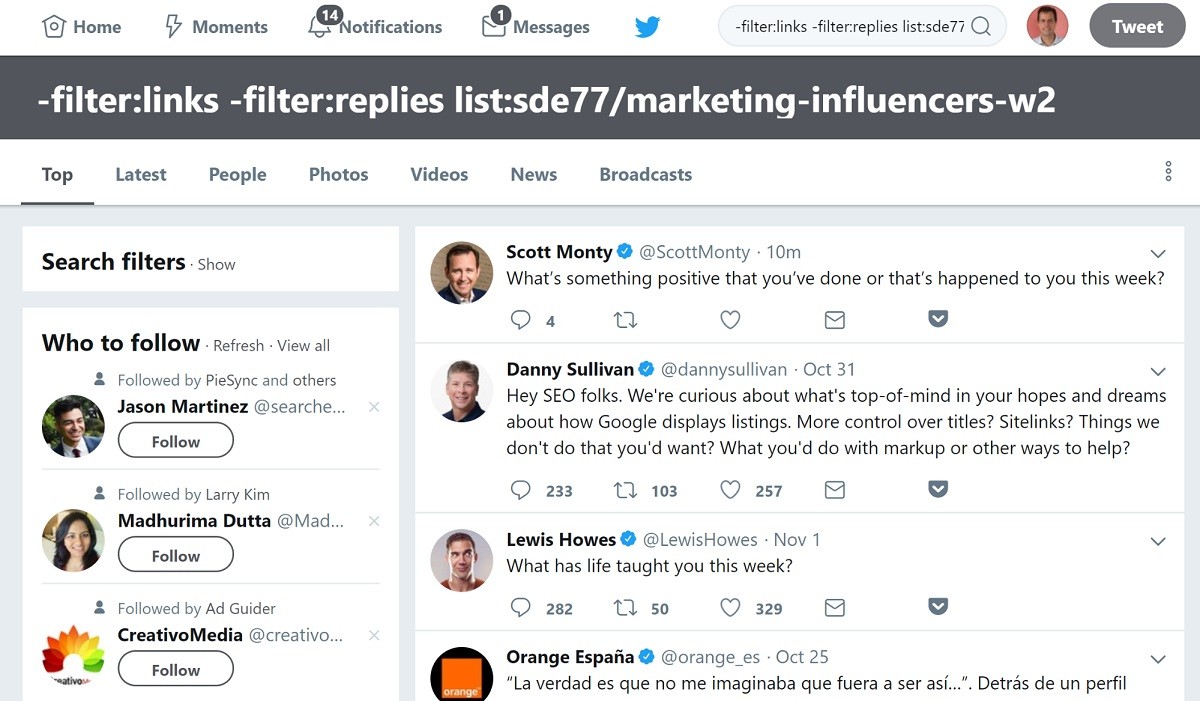1200x701 pixels.
Task: Retweet Danny Sullivan's tweet
Action: point(625,490)
